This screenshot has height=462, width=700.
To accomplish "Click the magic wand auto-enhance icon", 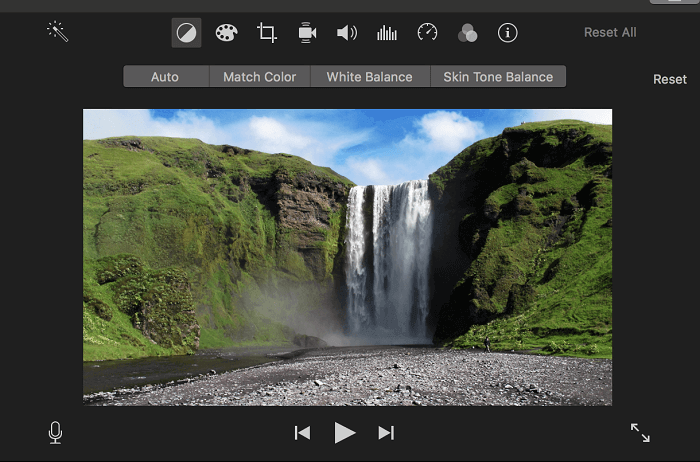I will [57, 32].
